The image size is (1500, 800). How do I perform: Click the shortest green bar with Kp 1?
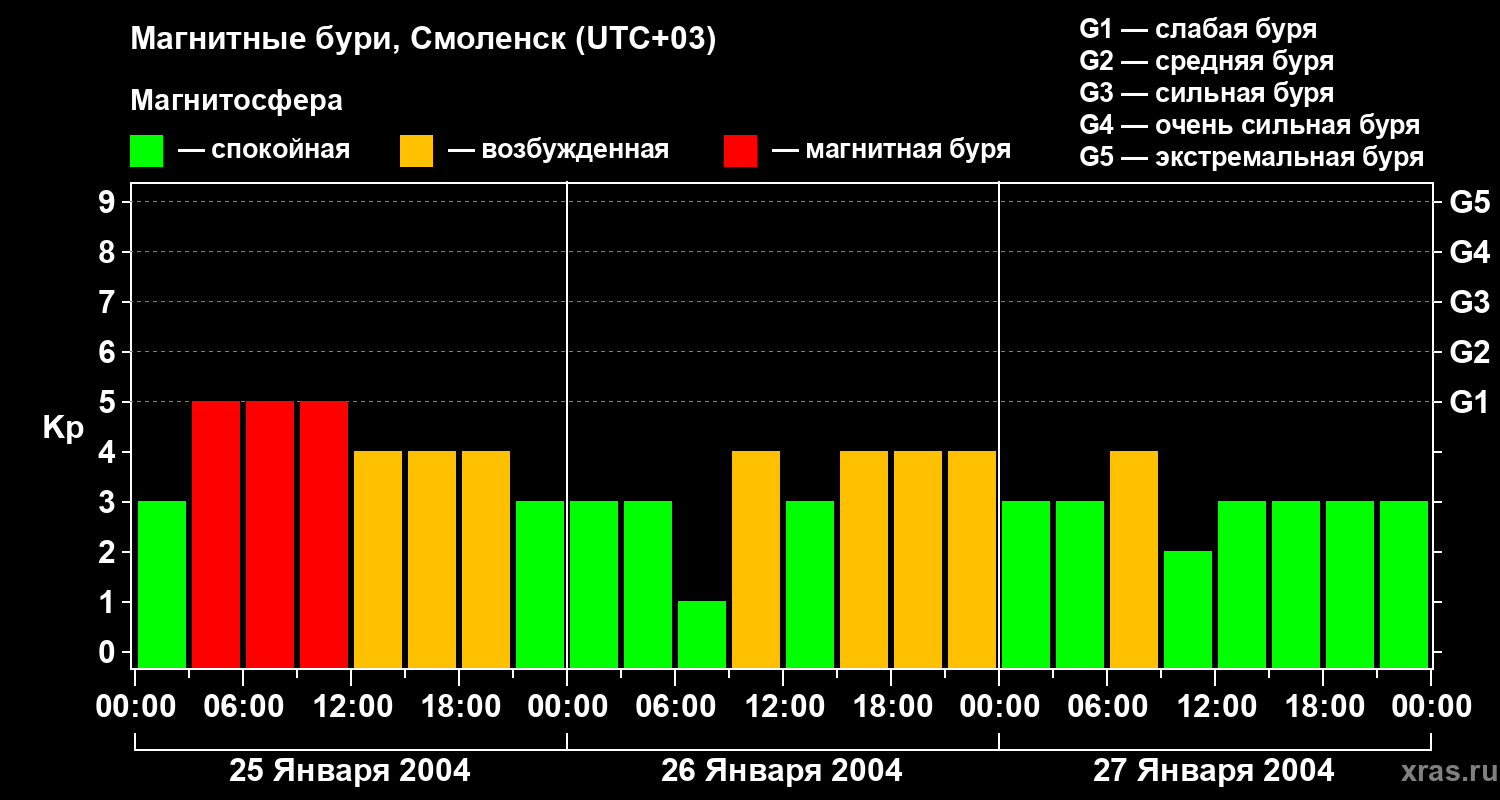[x=702, y=634]
